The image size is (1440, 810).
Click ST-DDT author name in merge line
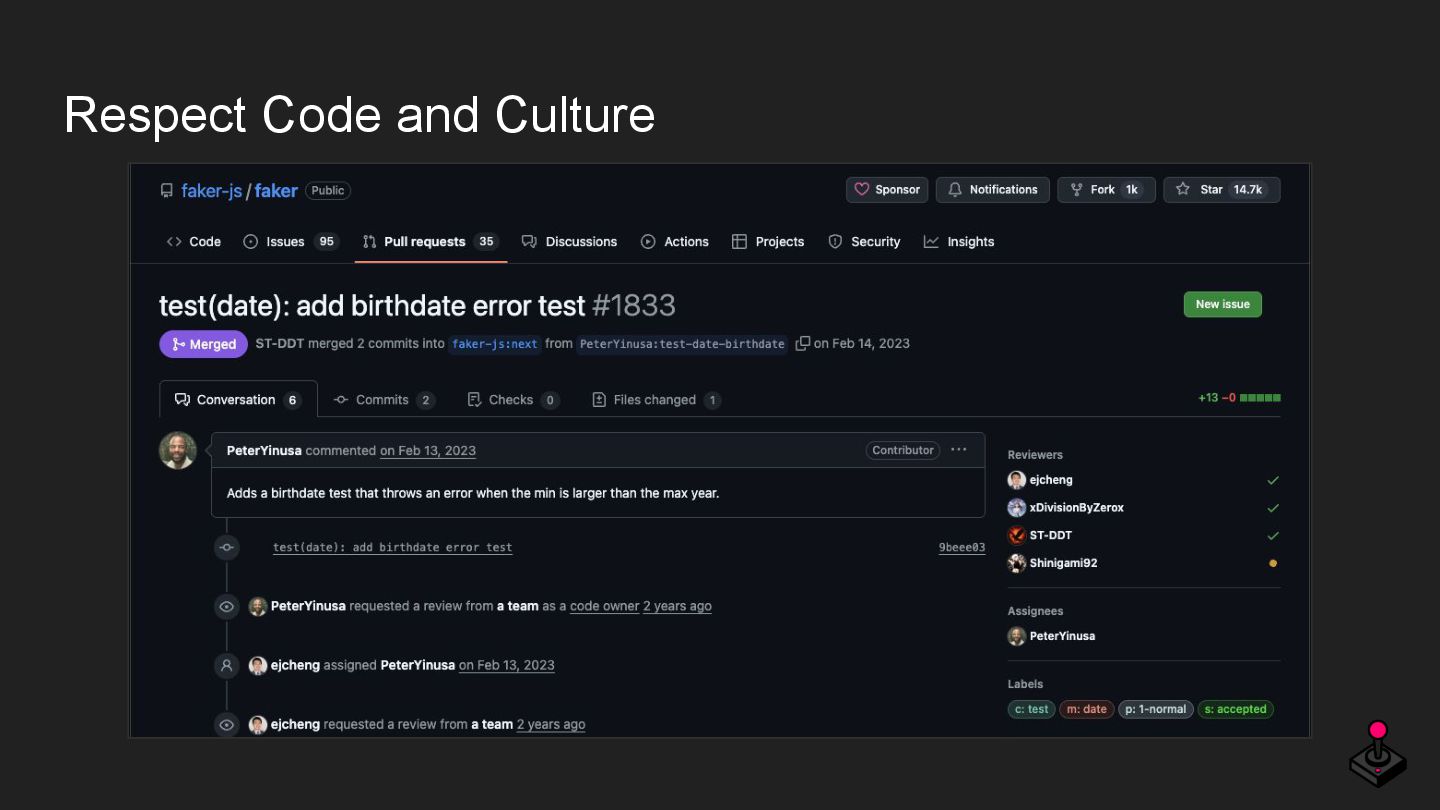(280, 343)
